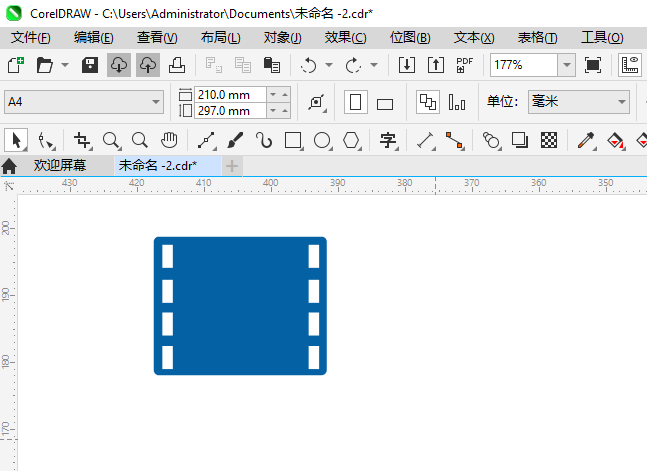The height and width of the screenshot is (471, 647).
Task: Toggle the show rulers icon
Action: 630,65
